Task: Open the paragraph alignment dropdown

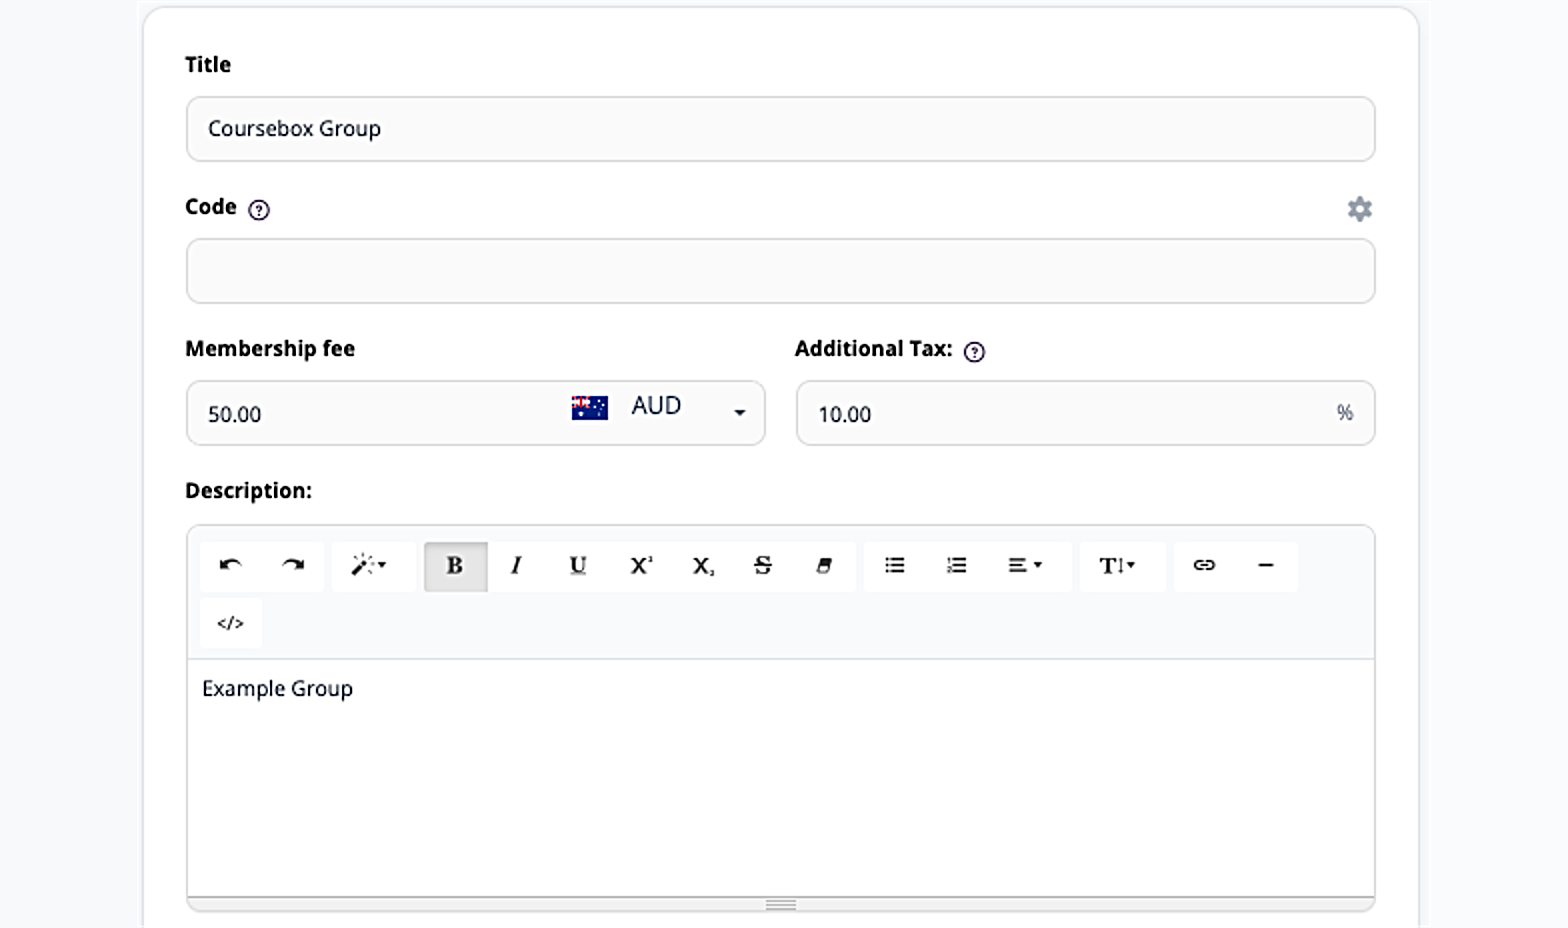Action: 1027,566
